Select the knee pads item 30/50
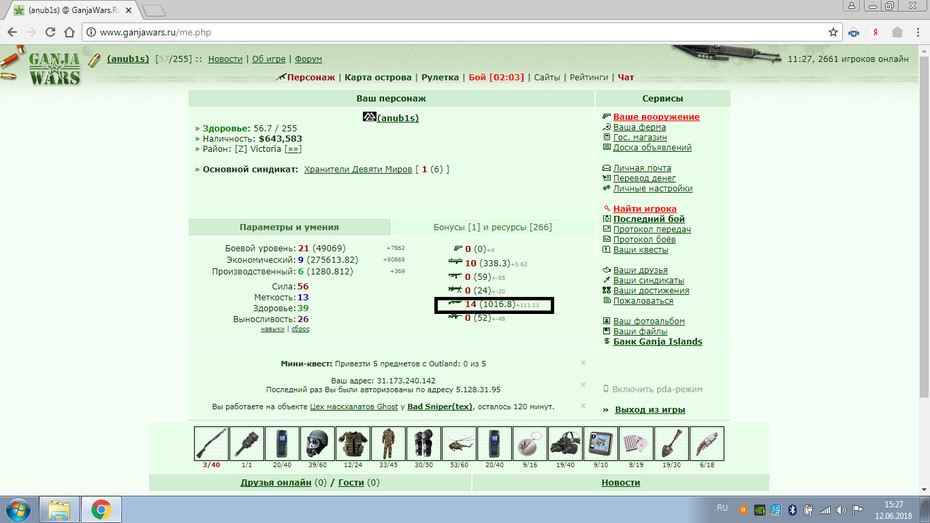 click(423, 443)
